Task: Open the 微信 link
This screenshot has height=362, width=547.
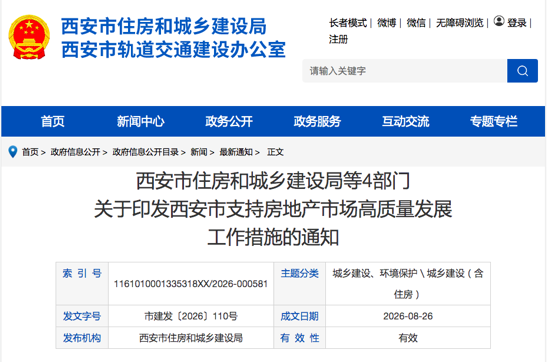Action: [416, 23]
